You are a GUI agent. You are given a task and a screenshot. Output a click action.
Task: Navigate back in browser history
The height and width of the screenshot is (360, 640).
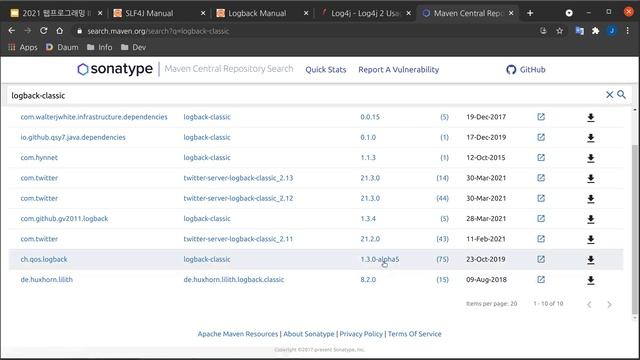point(11,31)
